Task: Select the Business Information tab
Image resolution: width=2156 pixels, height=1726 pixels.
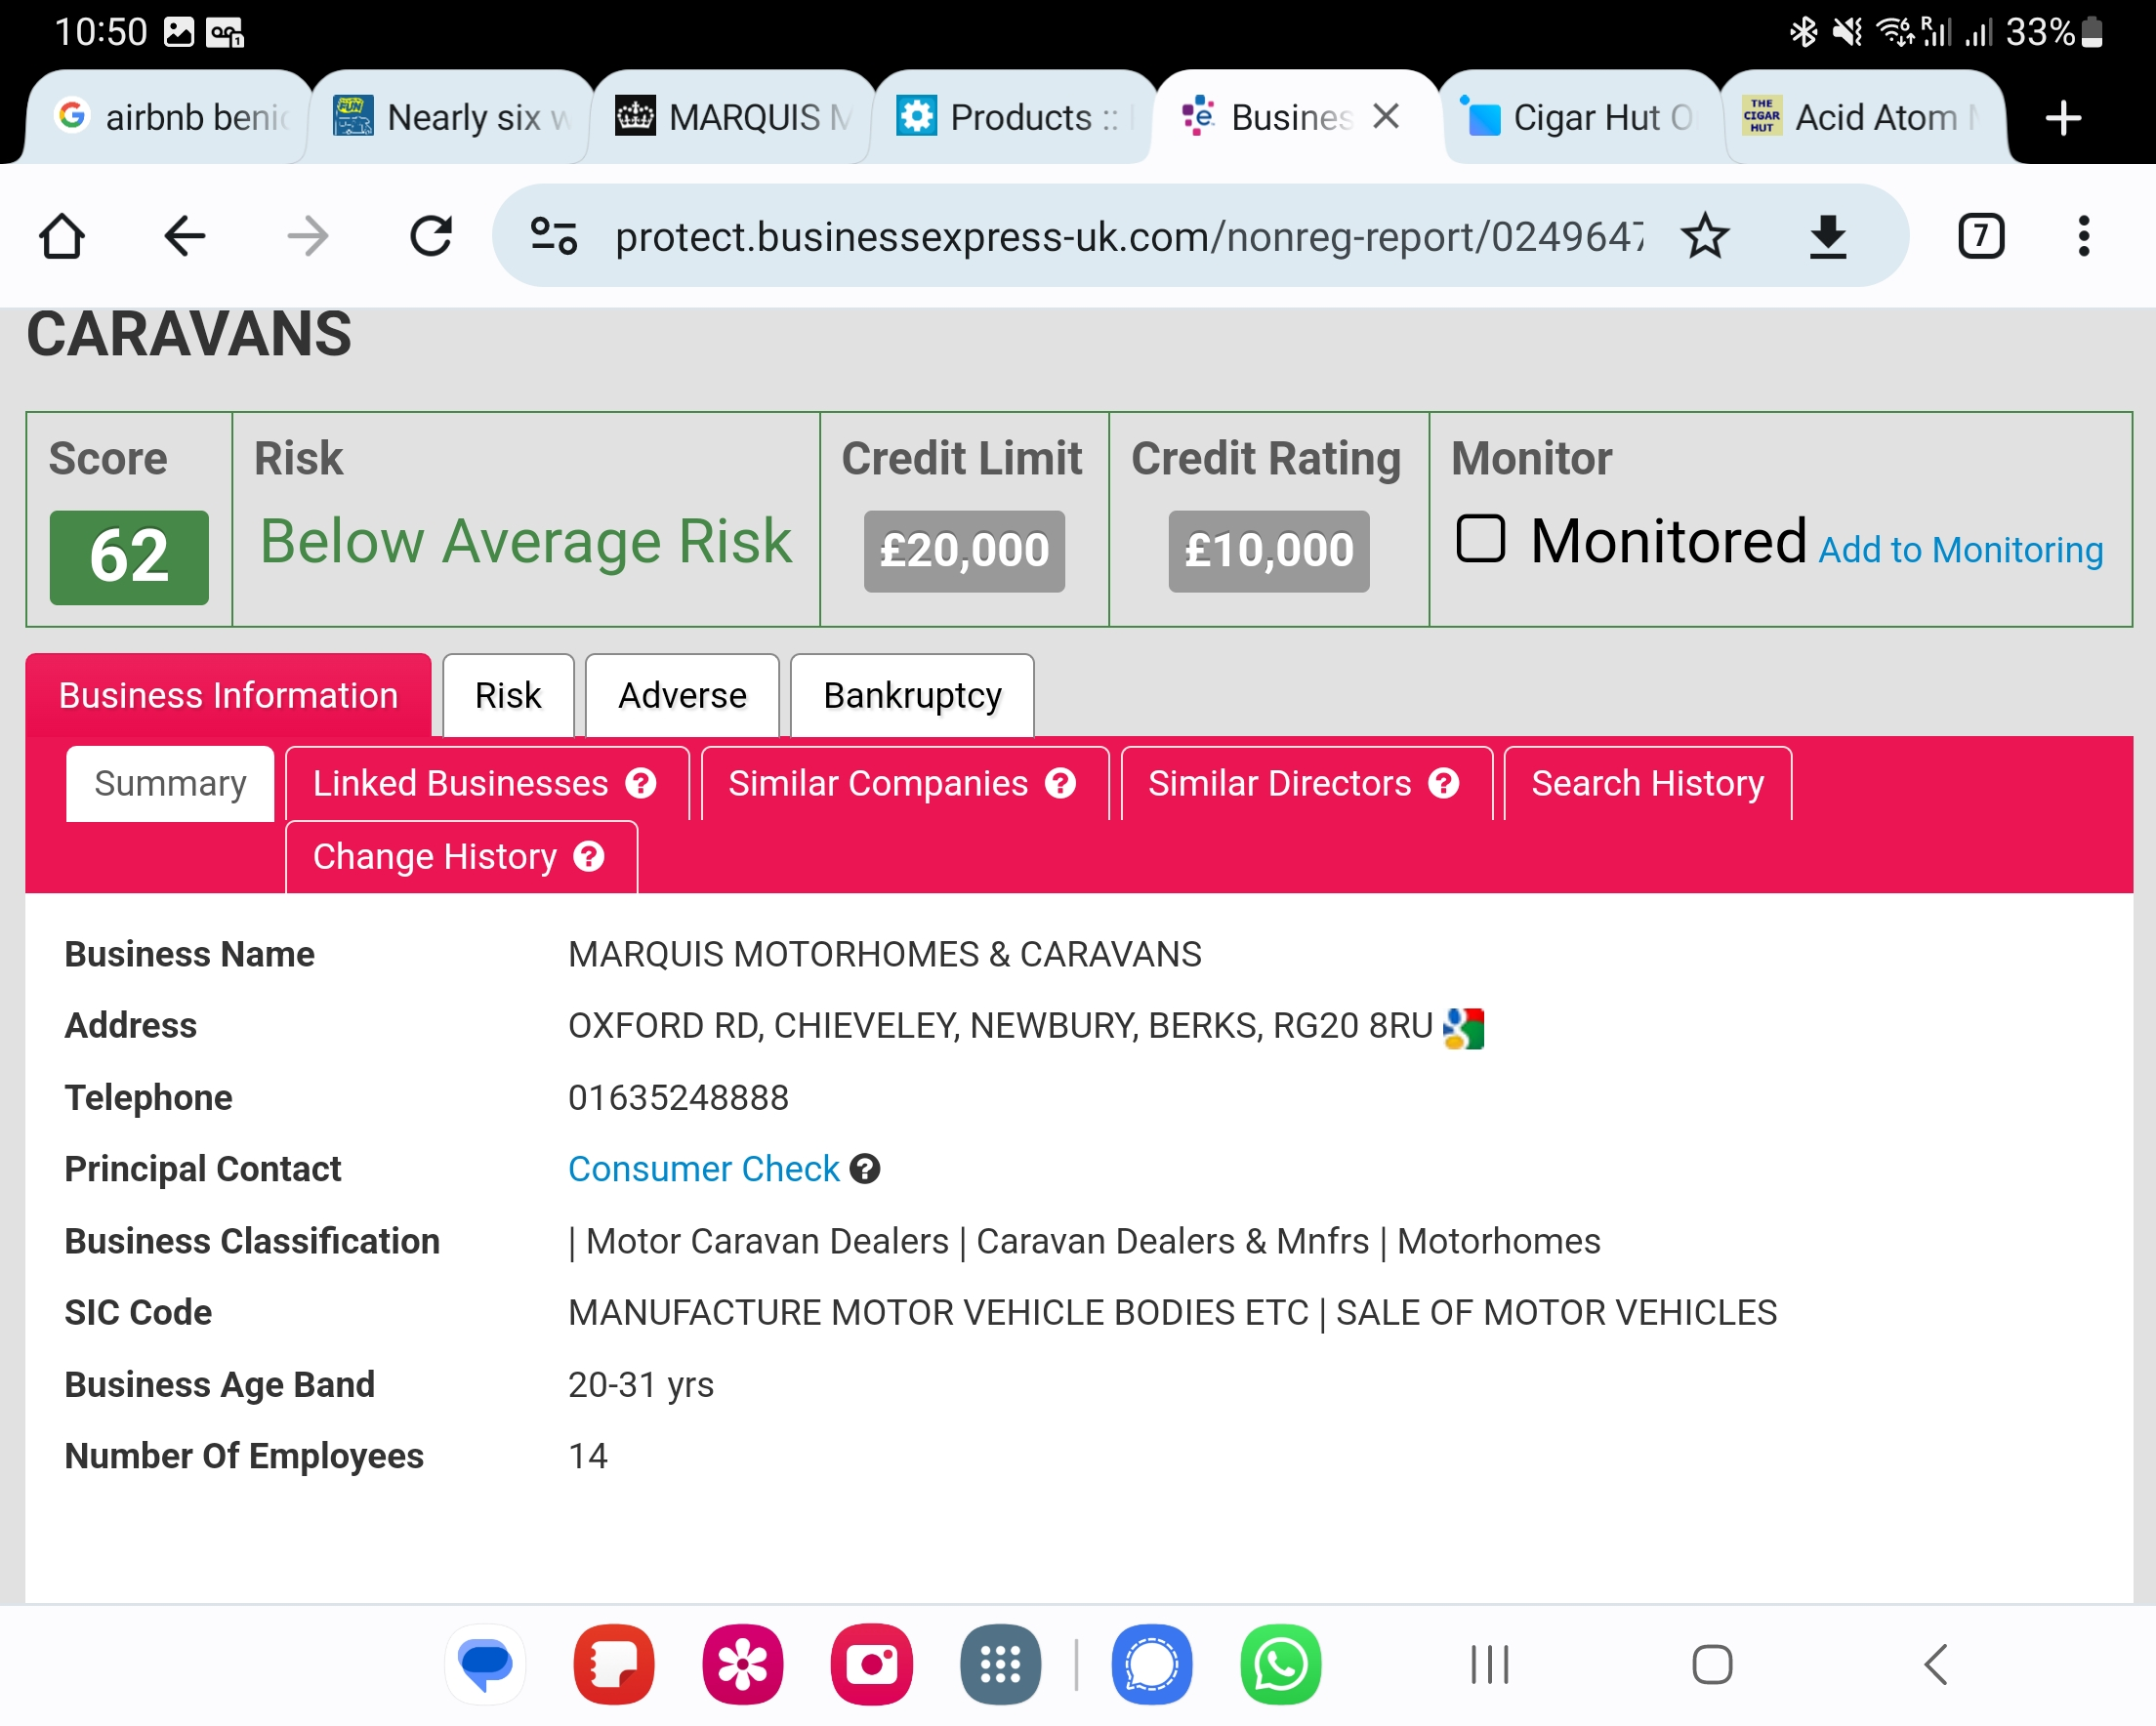Action: point(228,696)
